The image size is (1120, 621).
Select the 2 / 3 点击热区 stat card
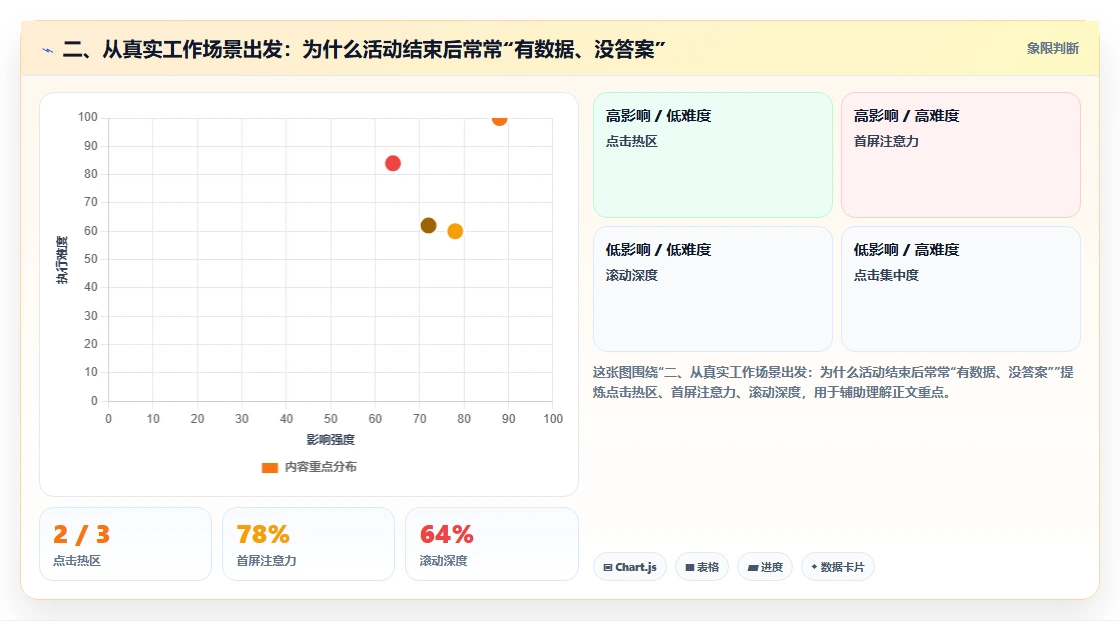pyautogui.click(x=126, y=544)
